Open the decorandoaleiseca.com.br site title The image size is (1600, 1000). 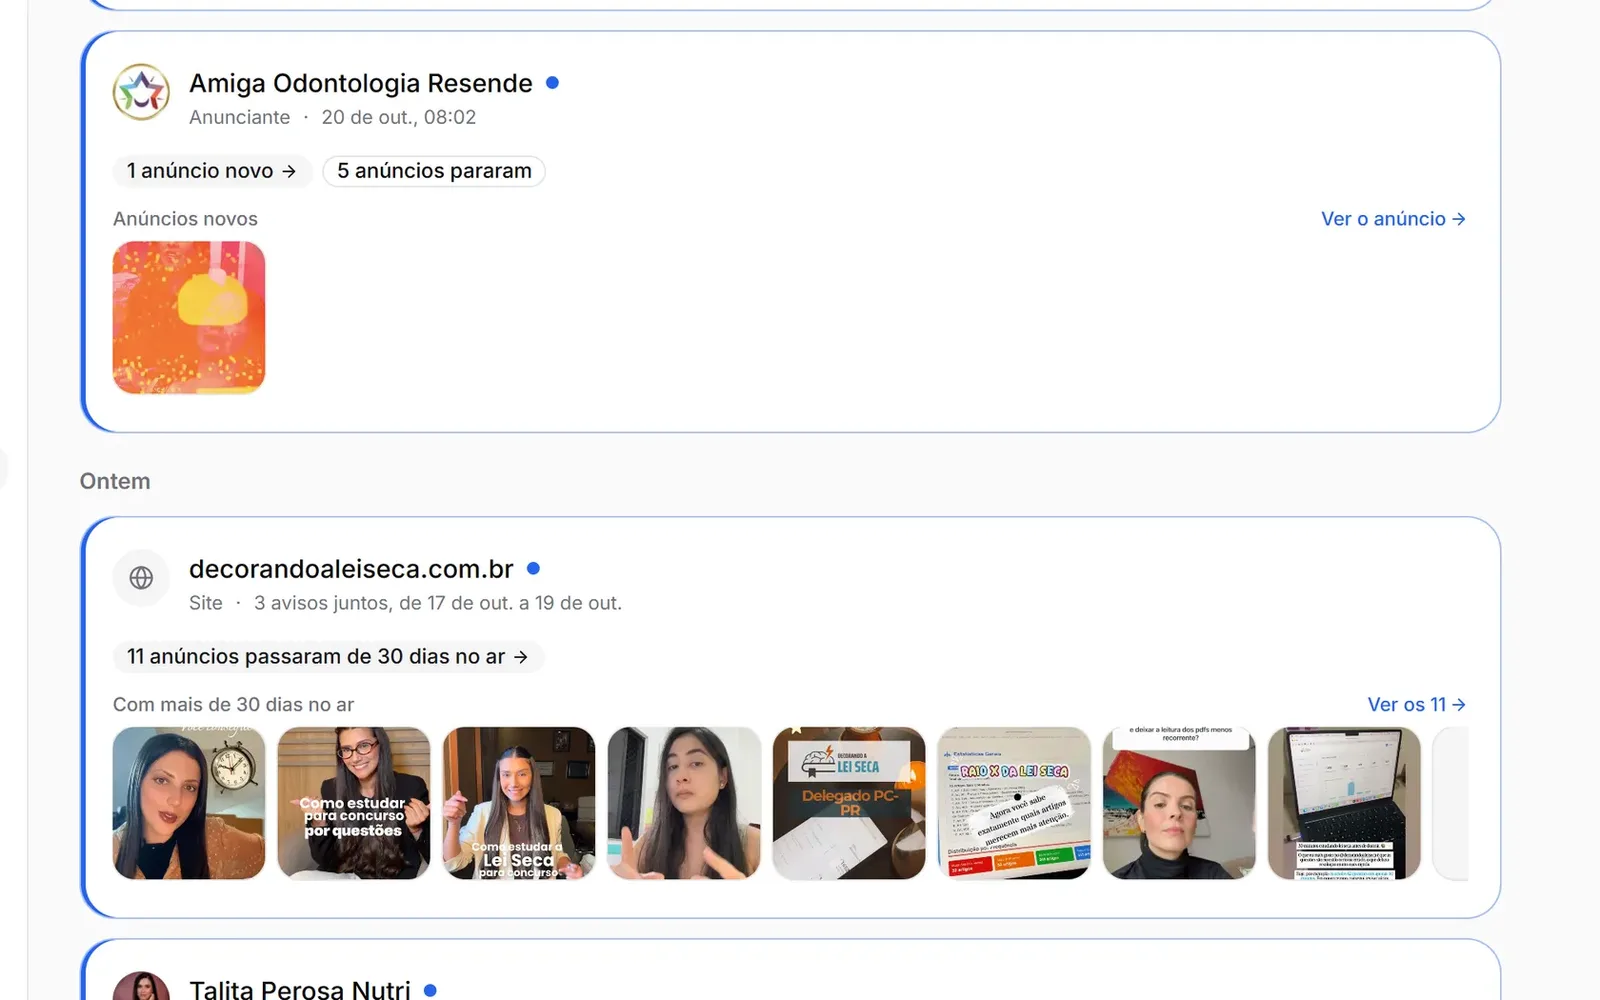click(351, 569)
